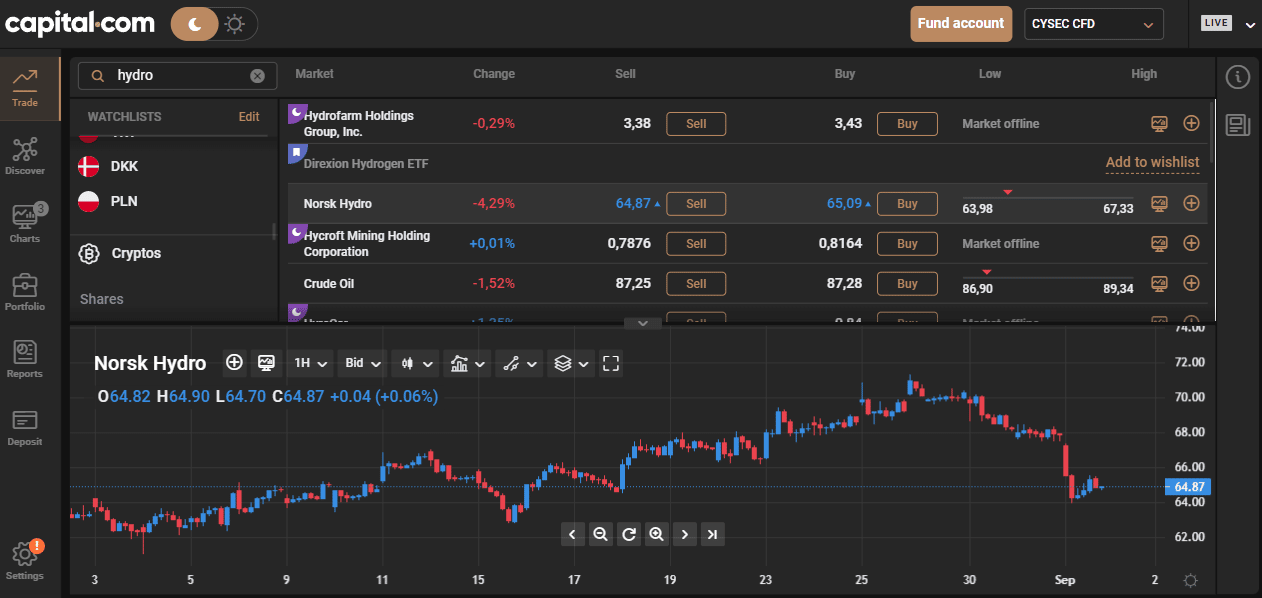
Task: Click the plus icon beside Crude Oil
Action: pyautogui.click(x=1191, y=283)
